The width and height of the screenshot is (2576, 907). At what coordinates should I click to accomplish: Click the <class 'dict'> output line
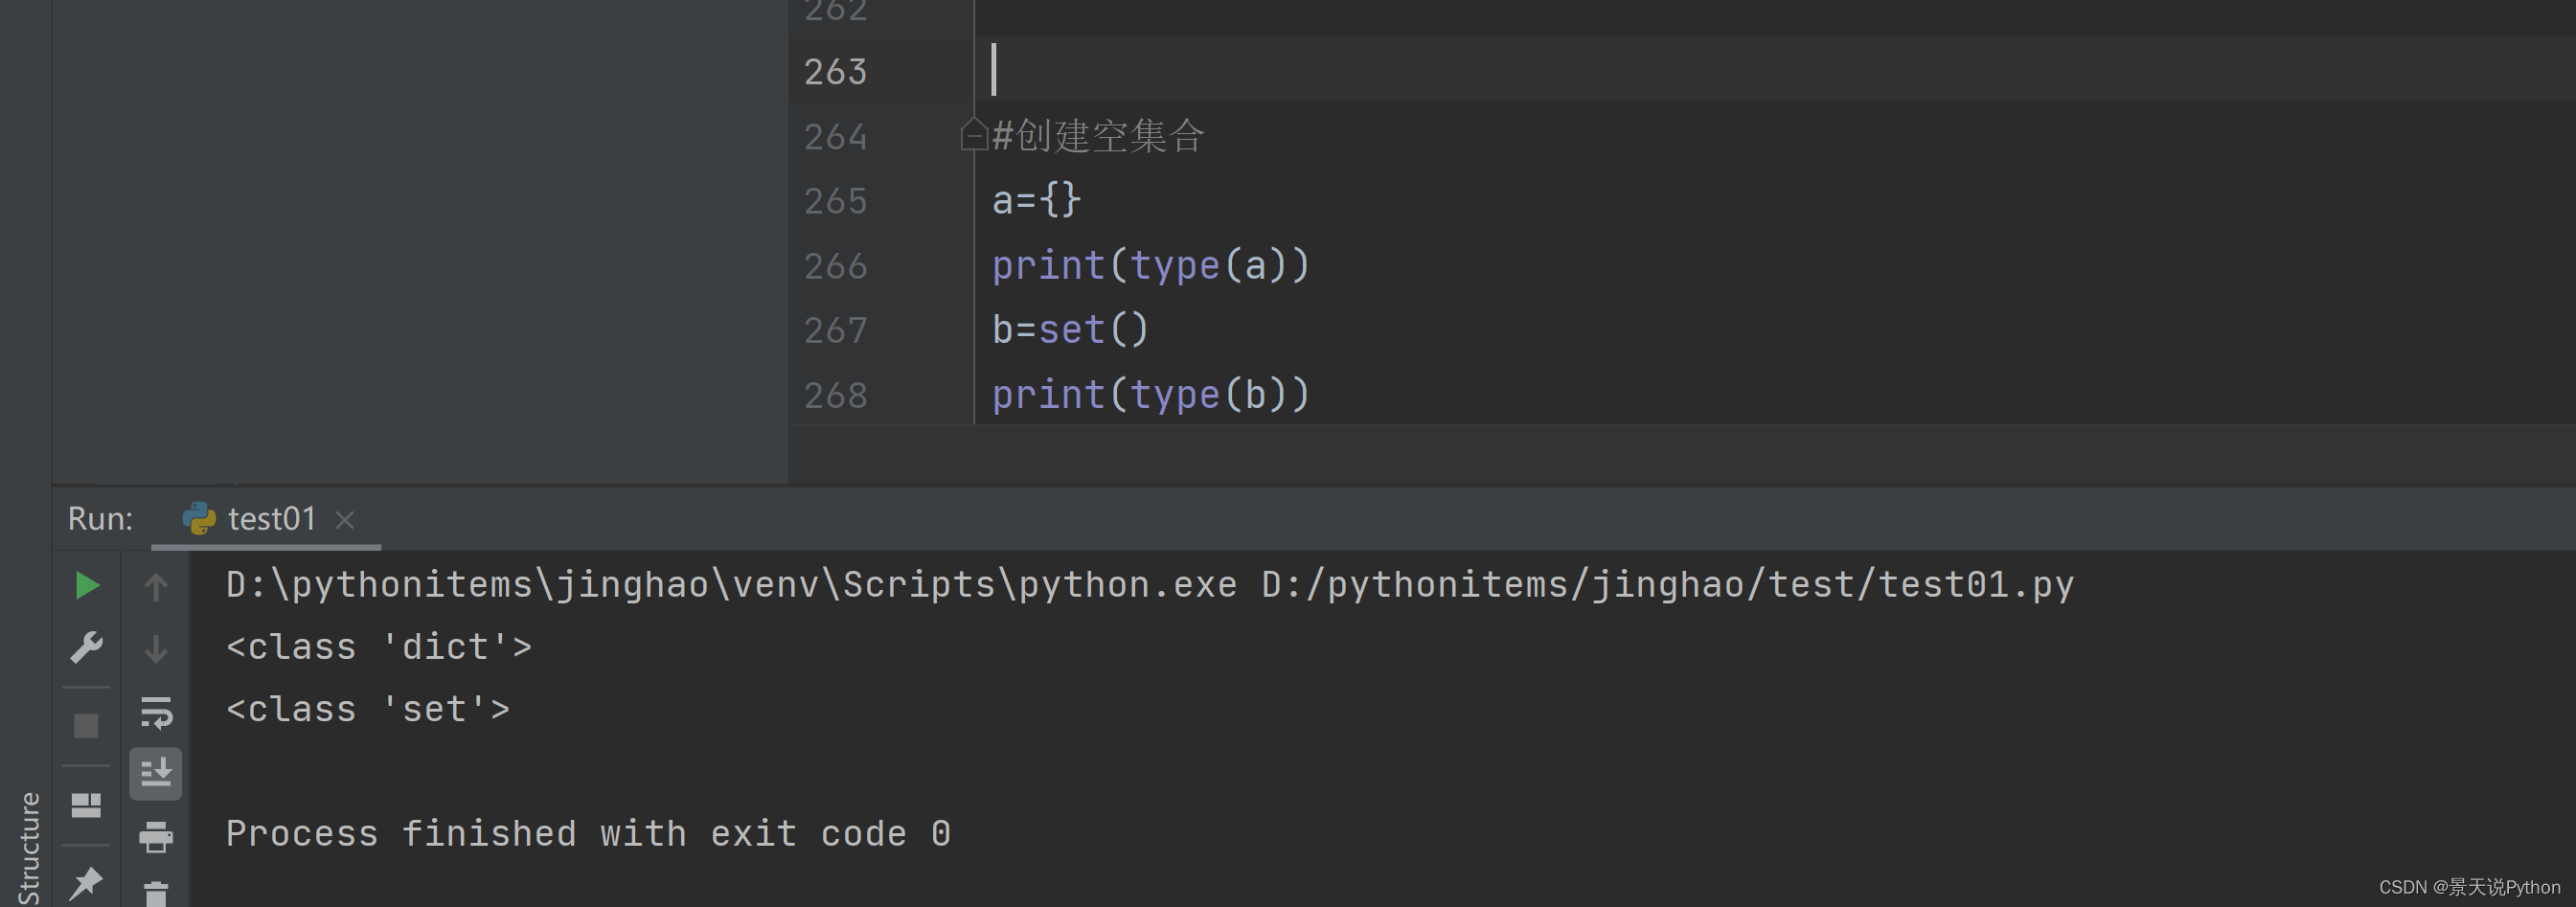pyautogui.click(x=379, y=648)
